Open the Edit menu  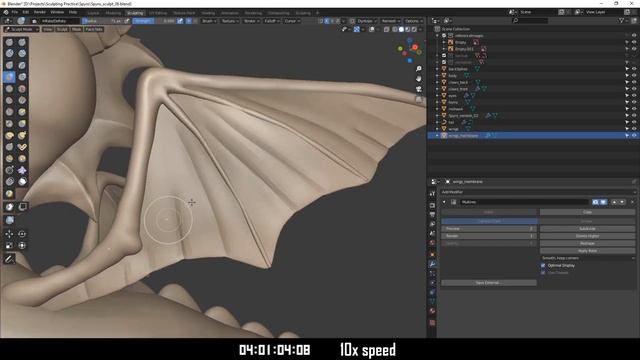click(x=26, y=12)
